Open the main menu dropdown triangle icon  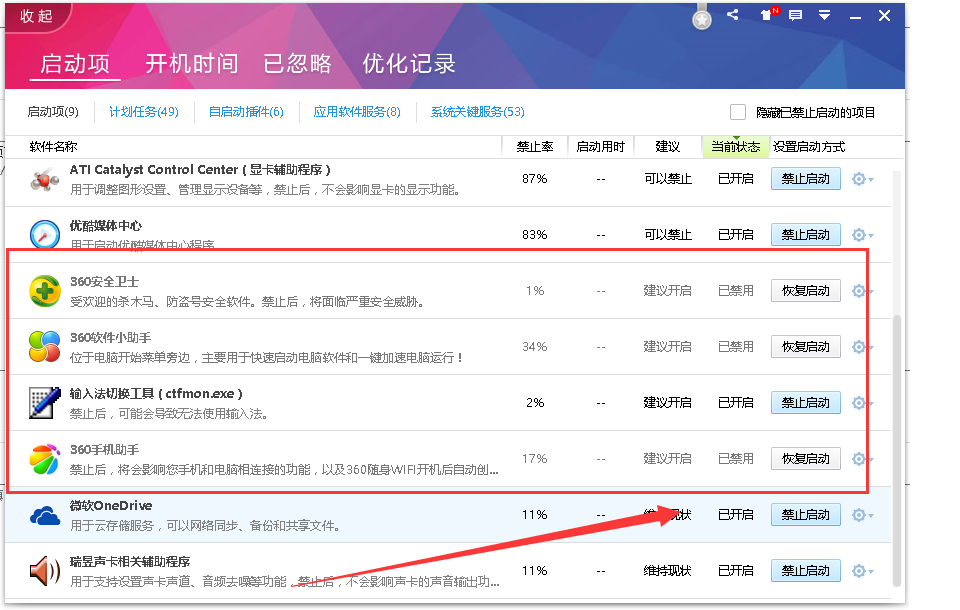coord(825,15)
